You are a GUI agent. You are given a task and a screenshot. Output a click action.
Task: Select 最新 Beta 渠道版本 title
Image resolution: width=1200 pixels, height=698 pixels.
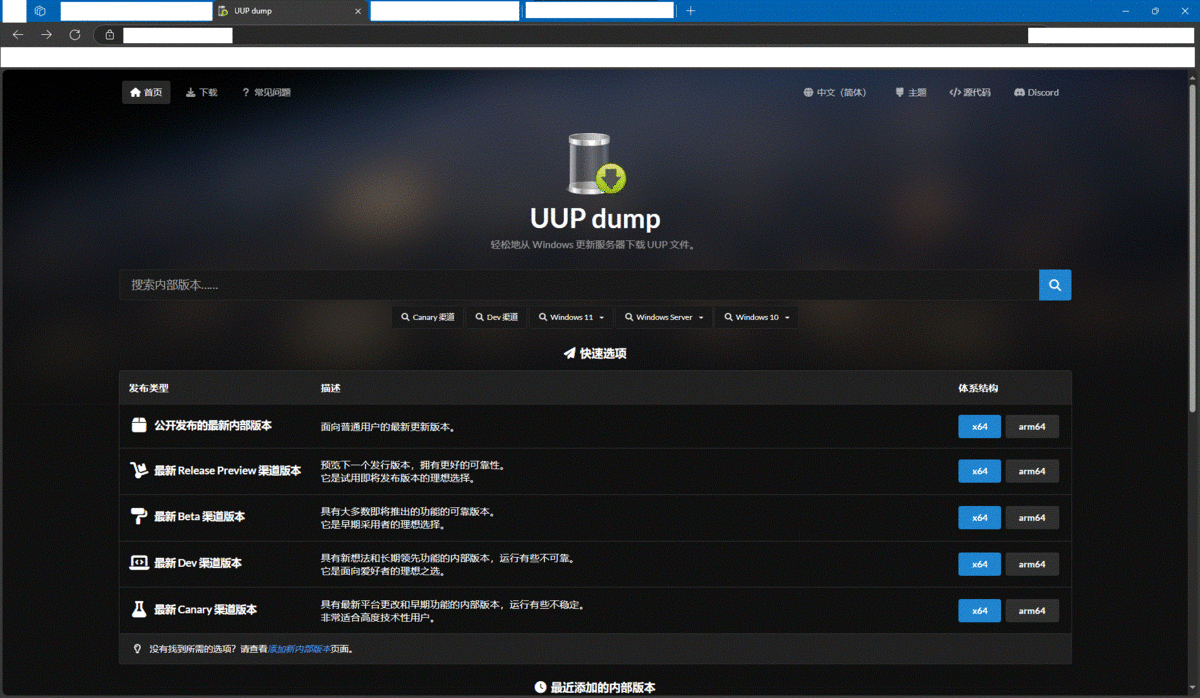click(x=199, y=517)
